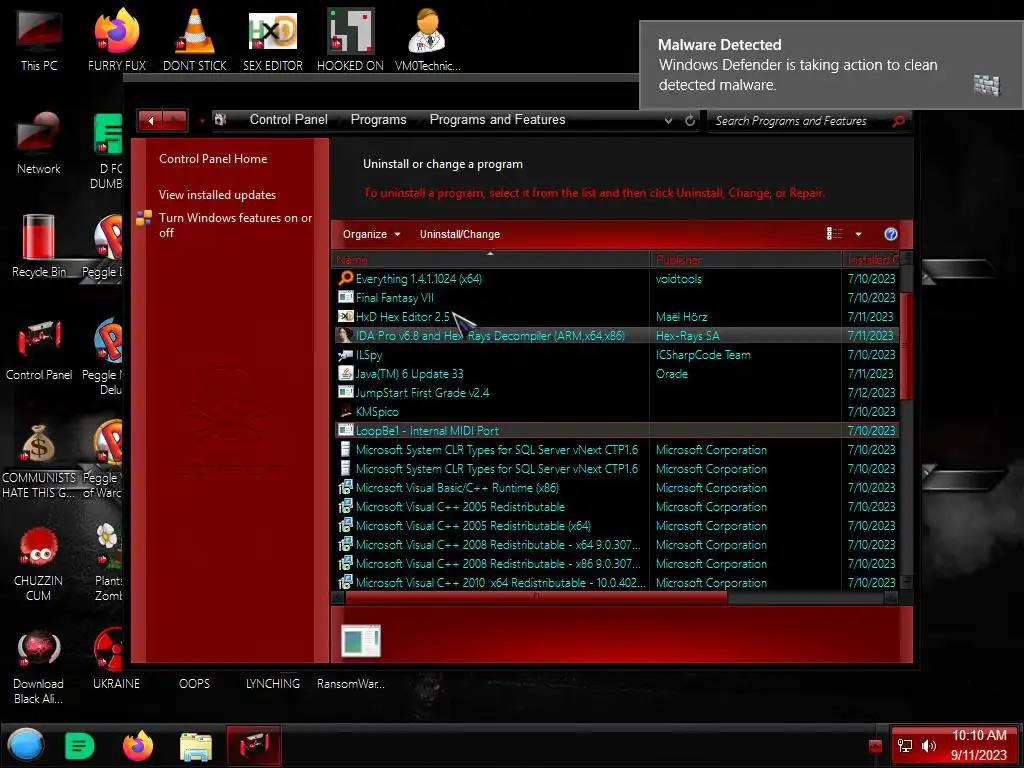Click the Malware Detected notification
Viewport: 1024px width, 768px height.
831,65
